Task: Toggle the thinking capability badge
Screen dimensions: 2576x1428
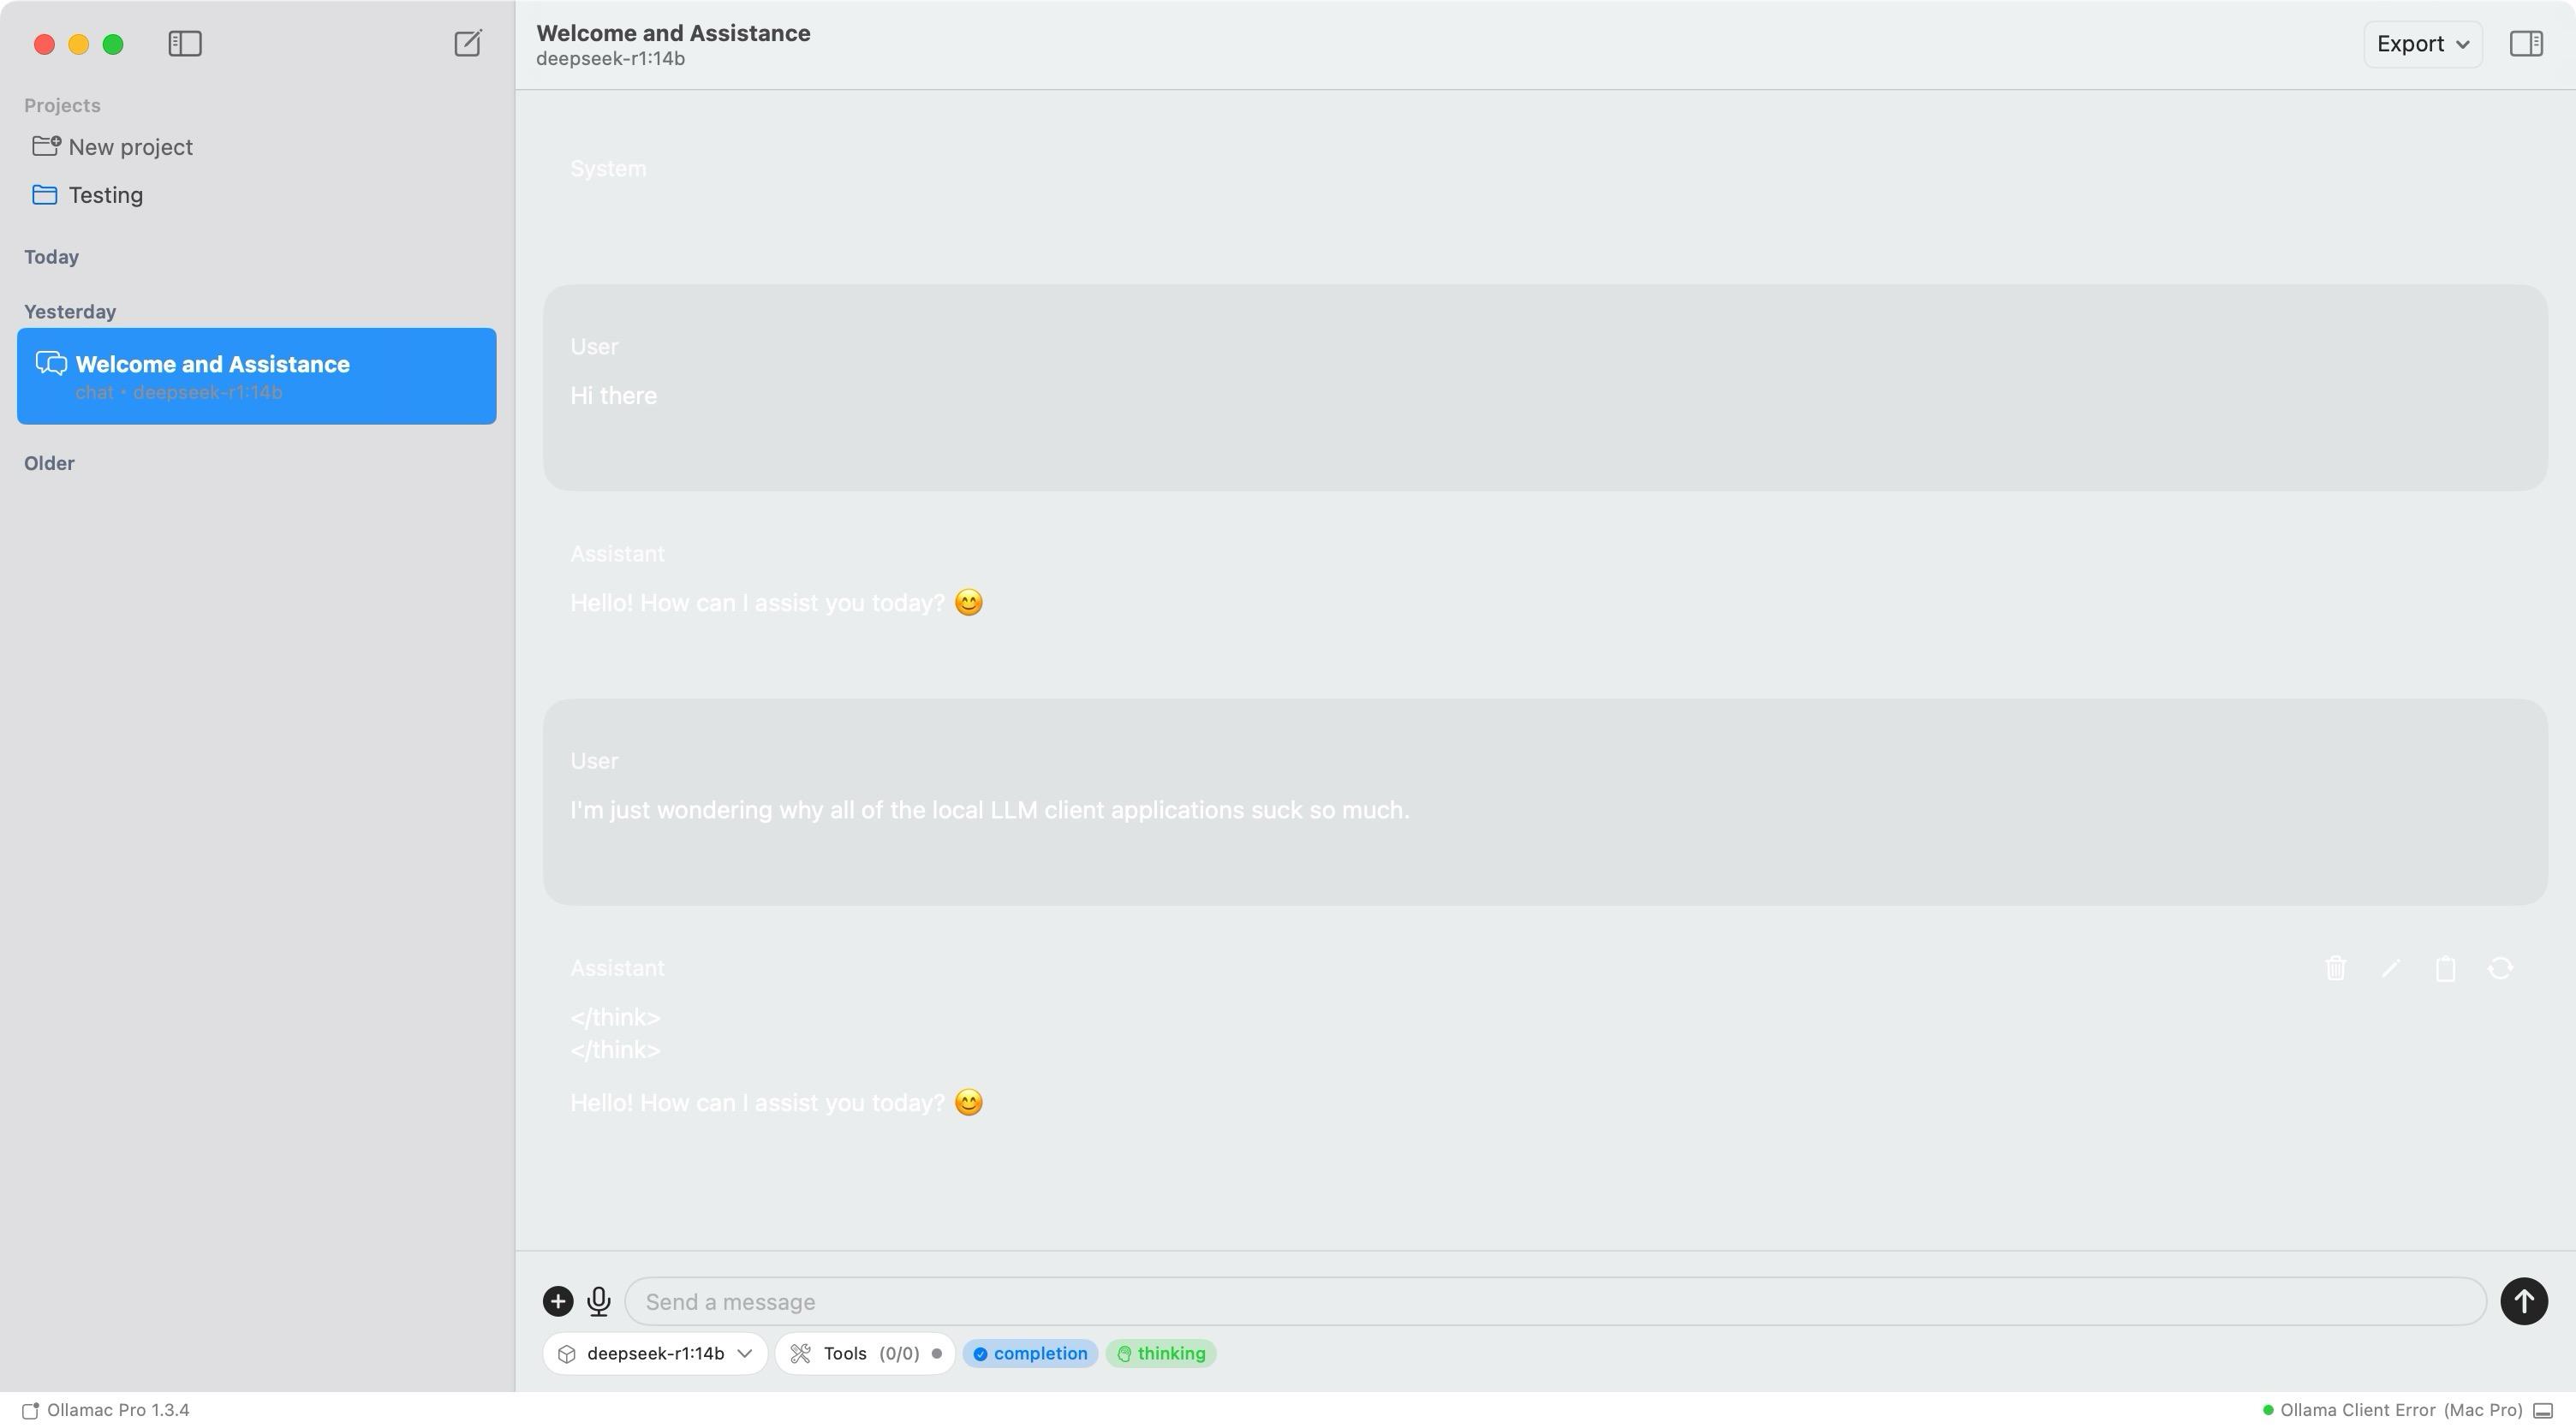Action: (1161, 1353)
